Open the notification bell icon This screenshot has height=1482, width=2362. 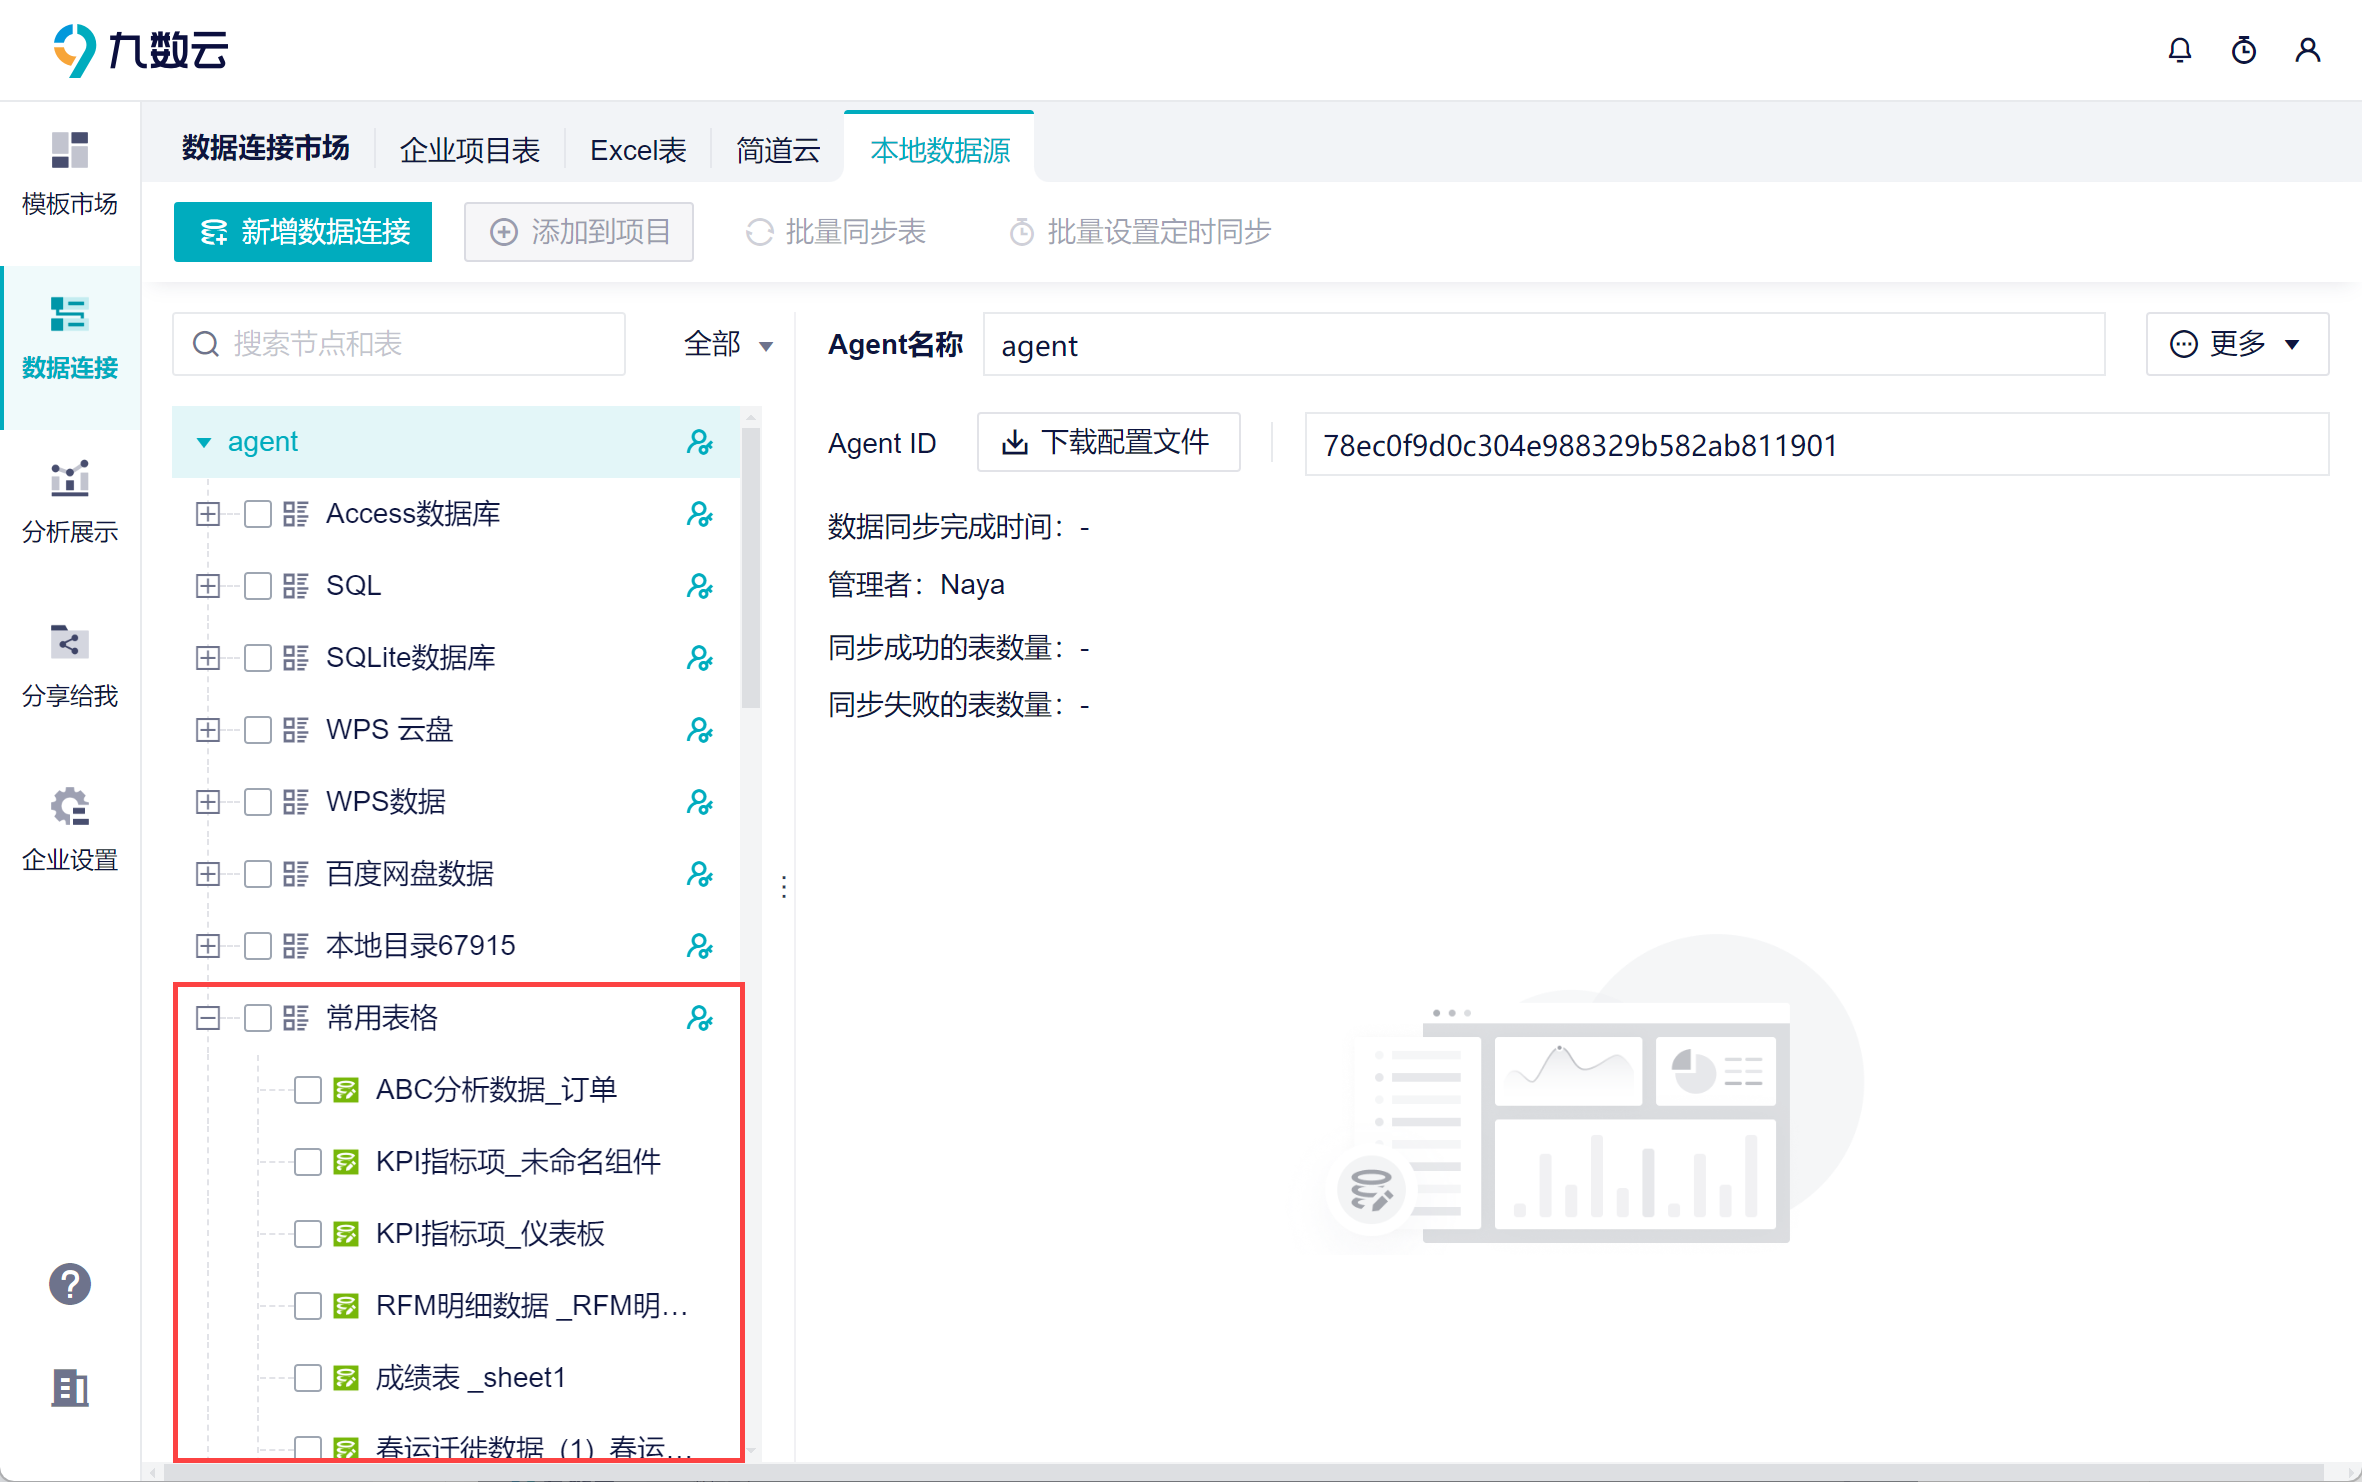[x=2179, y=50]
